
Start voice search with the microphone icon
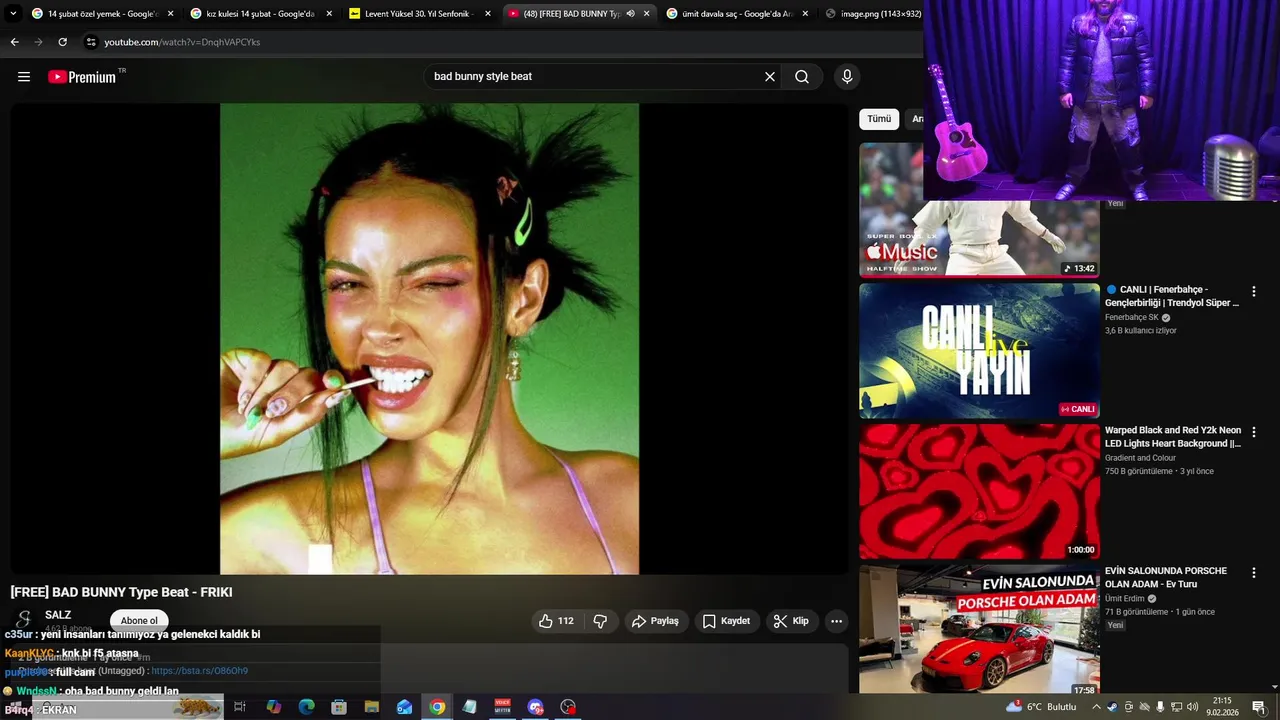(847, 77)
